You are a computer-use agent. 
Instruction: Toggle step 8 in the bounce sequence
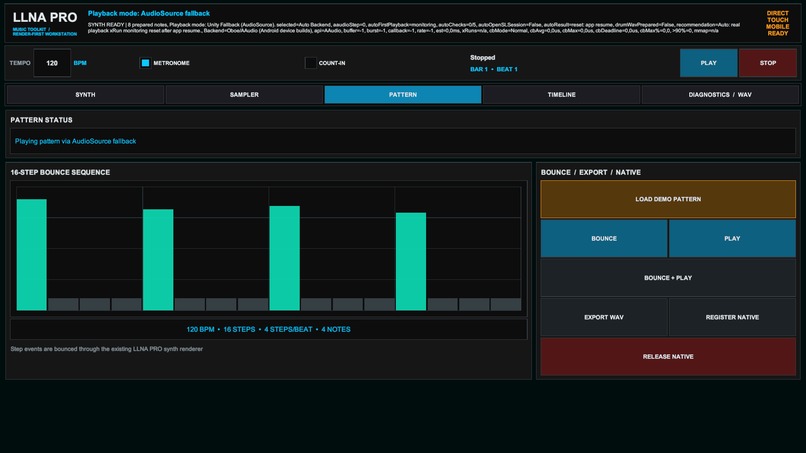coord(253,304)
